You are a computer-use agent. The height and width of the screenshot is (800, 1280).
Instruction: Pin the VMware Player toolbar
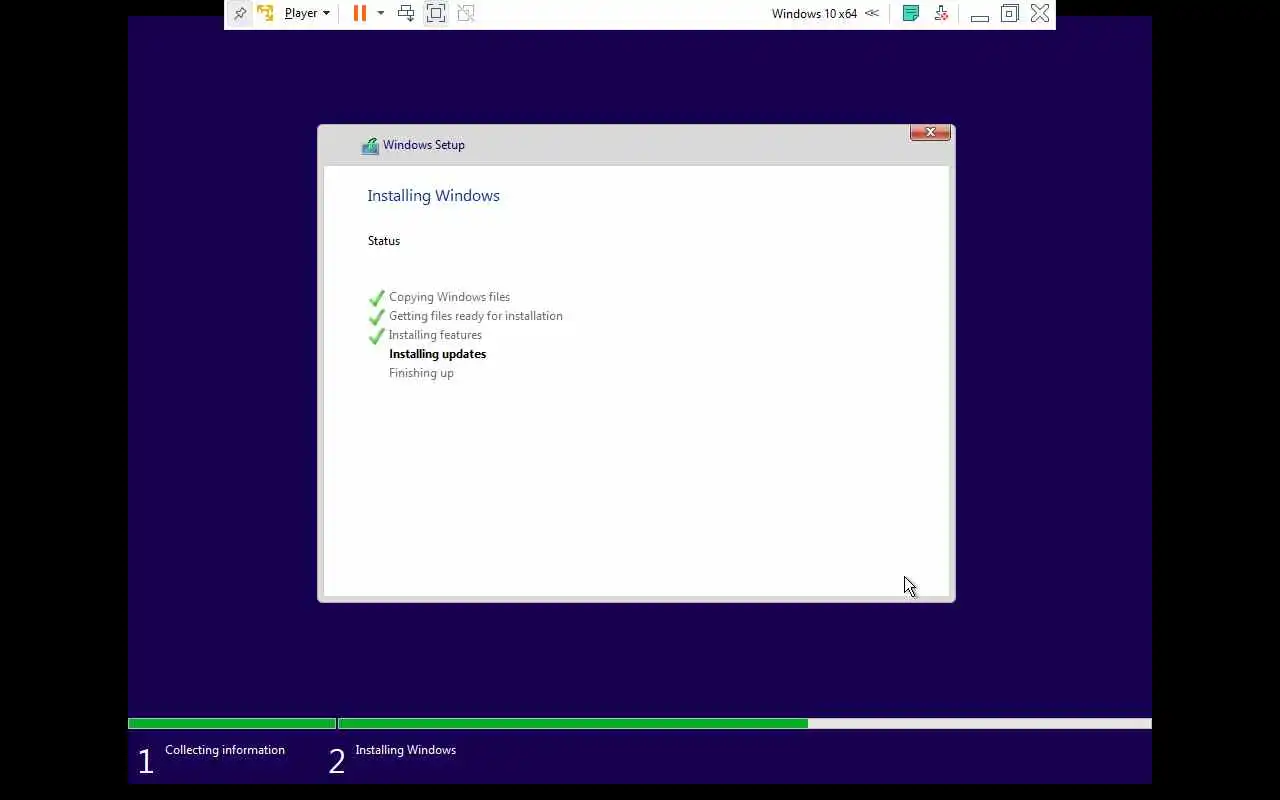coord(240,13)
